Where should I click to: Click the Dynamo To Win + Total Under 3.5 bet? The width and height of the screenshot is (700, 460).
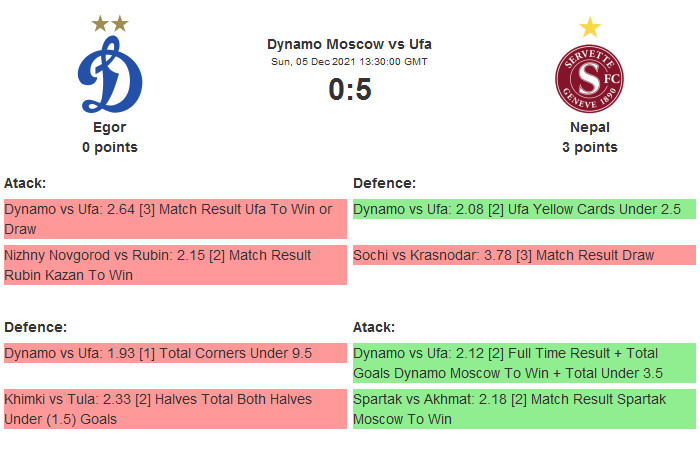[523, 362]
